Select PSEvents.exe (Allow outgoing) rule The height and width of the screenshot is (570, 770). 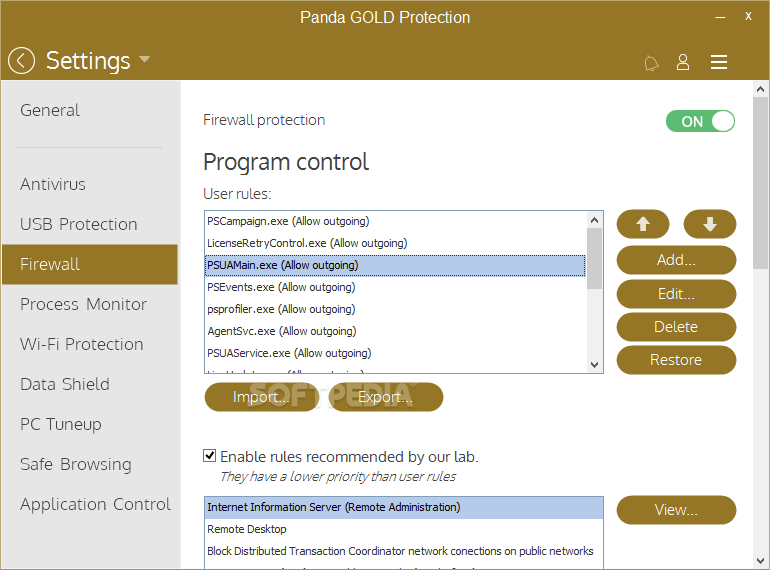coord(396,287)
